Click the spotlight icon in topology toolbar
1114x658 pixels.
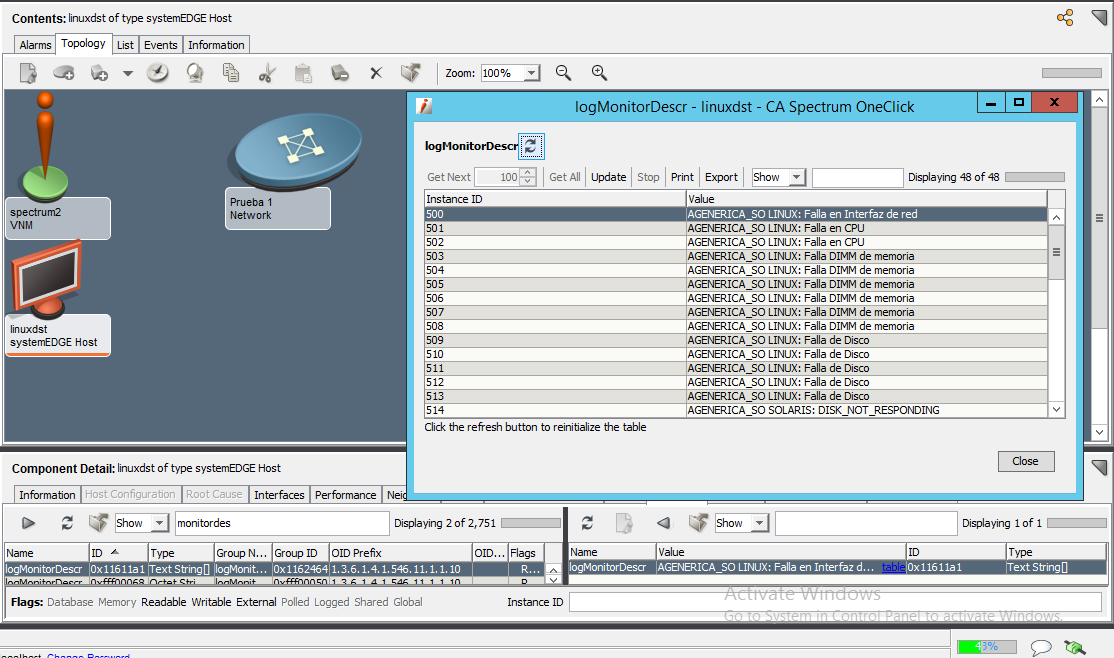(x=195, y=72)
